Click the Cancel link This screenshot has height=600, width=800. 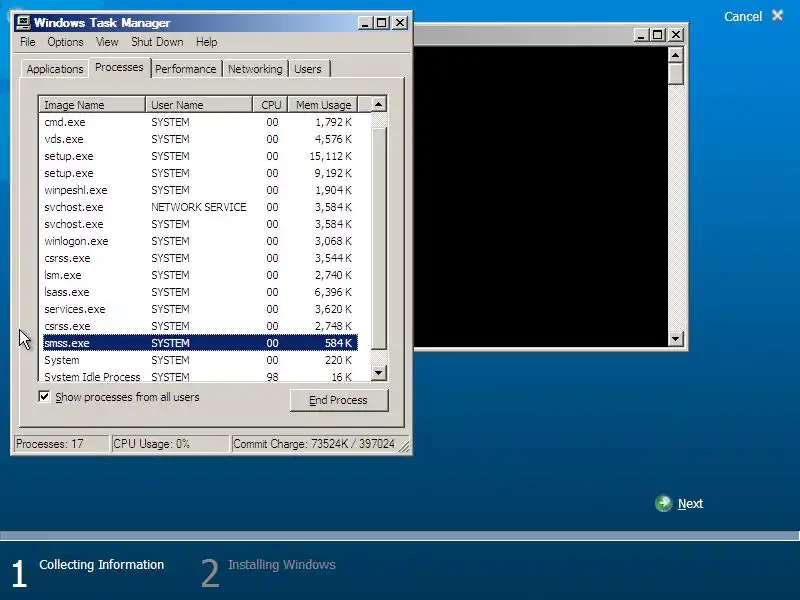pyautogui.click(x=743, y=16)
